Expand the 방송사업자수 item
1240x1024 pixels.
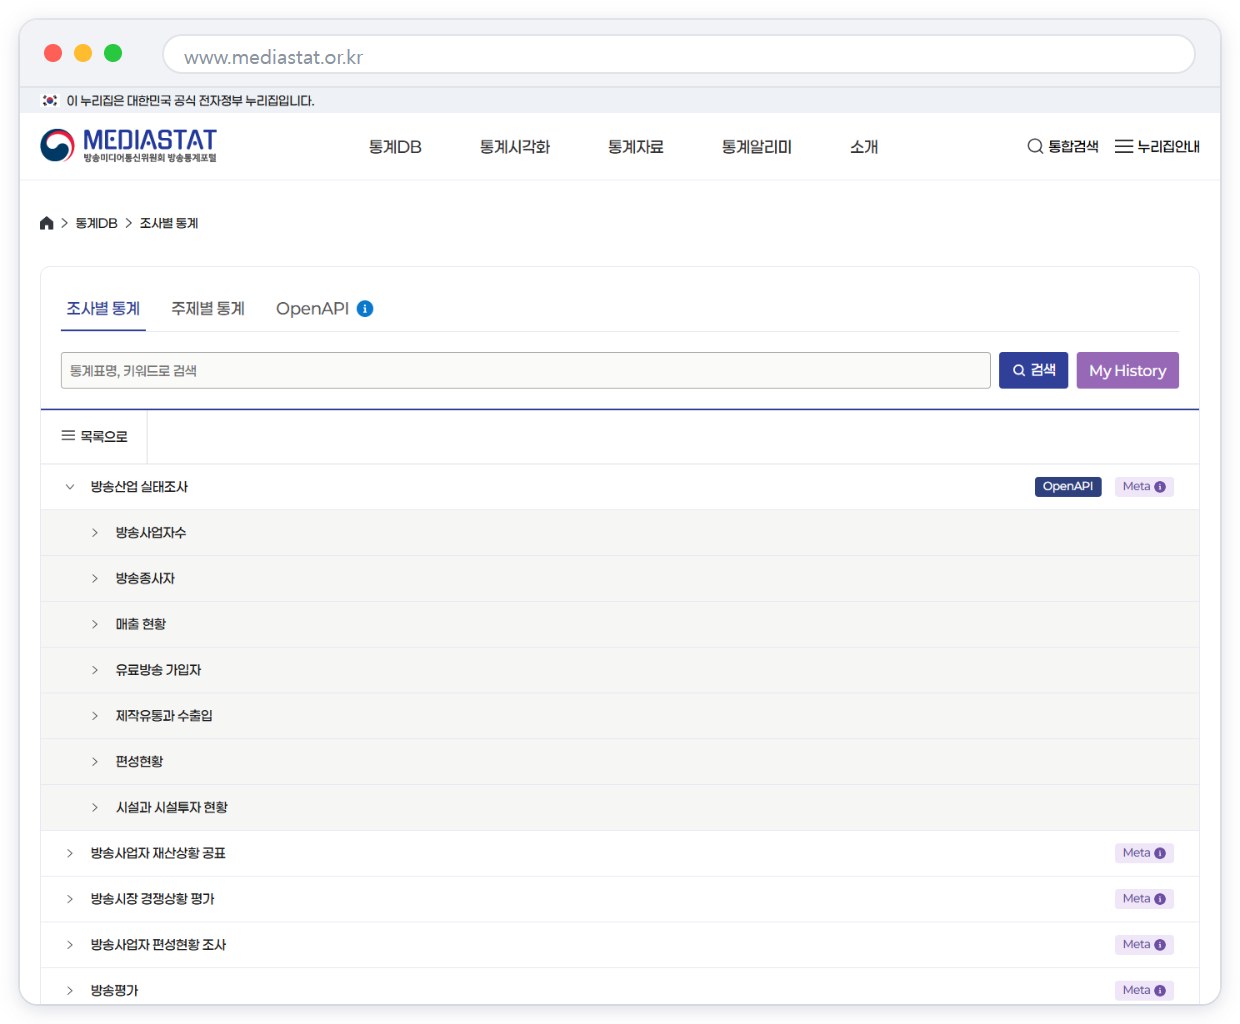point(95,533)
